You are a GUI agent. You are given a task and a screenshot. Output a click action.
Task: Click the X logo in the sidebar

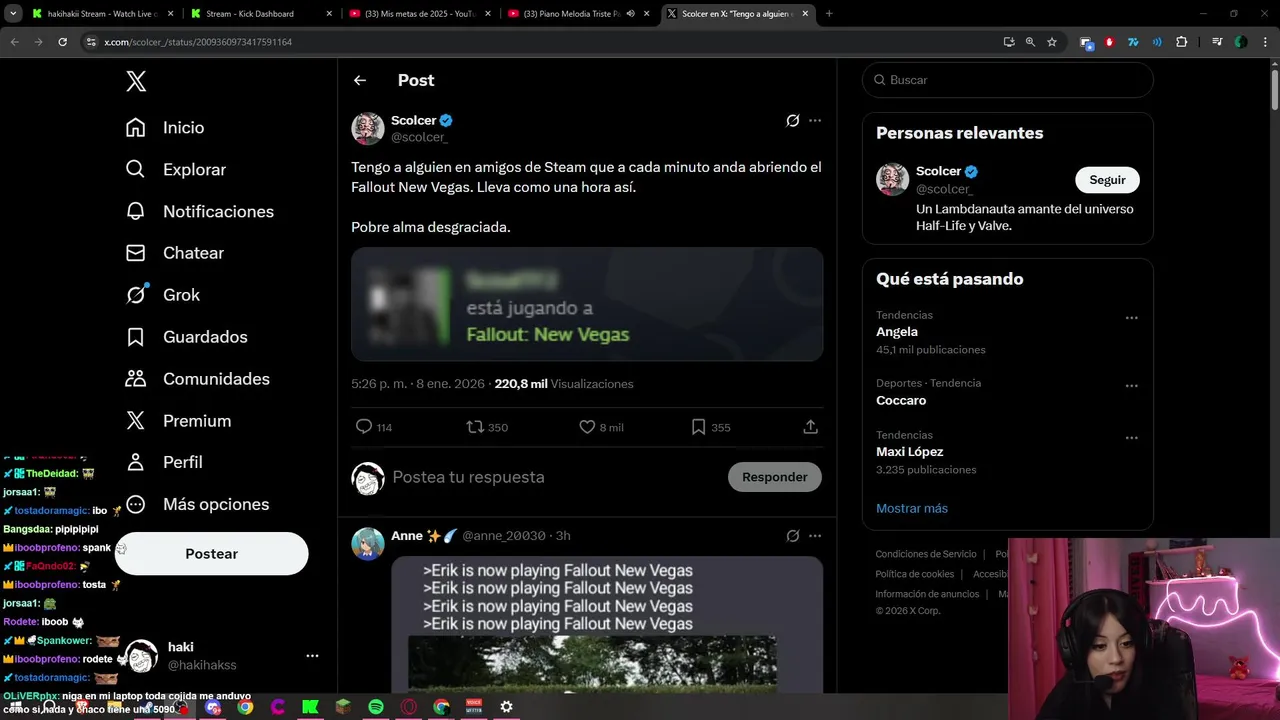pos(136,81)
